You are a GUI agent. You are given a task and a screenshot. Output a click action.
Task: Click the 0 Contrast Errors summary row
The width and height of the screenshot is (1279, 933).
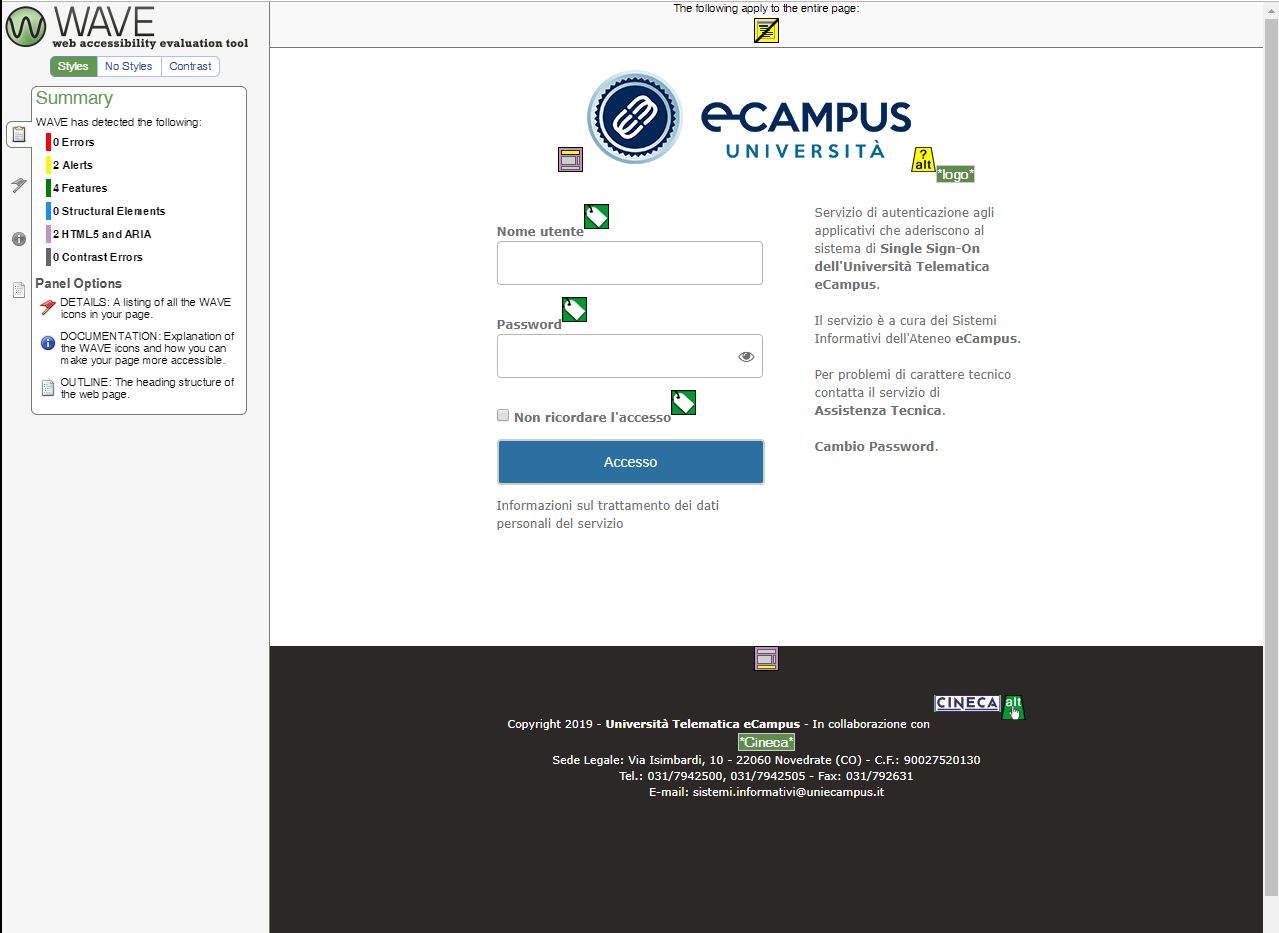pyautogui.click(x=97, y=257)
